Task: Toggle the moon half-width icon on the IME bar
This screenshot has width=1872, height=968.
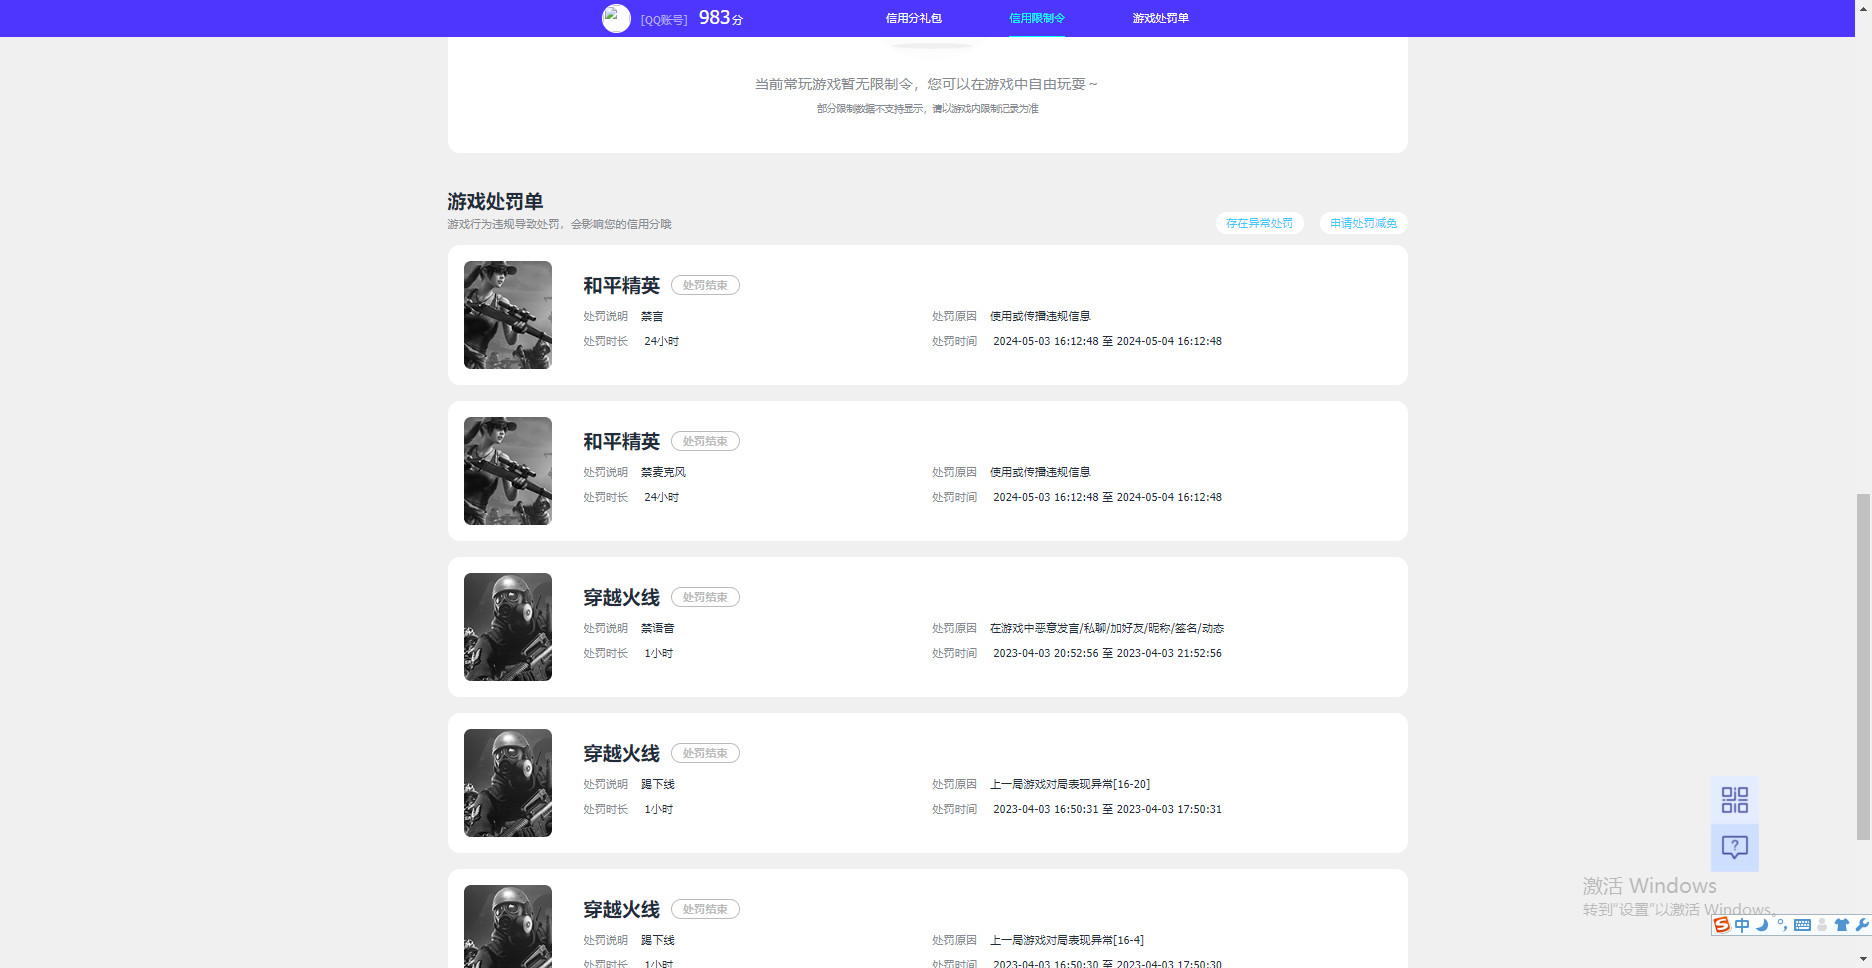Action: 1762,925
